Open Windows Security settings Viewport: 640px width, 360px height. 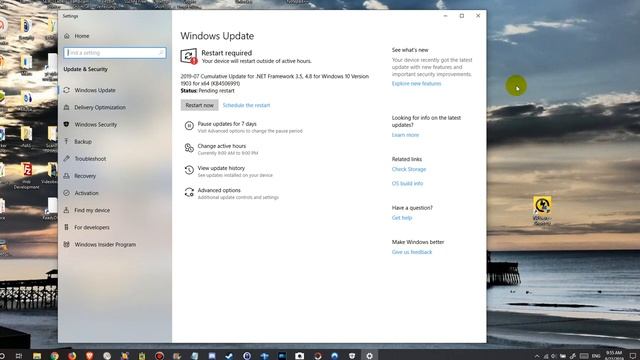pos(96,124)
